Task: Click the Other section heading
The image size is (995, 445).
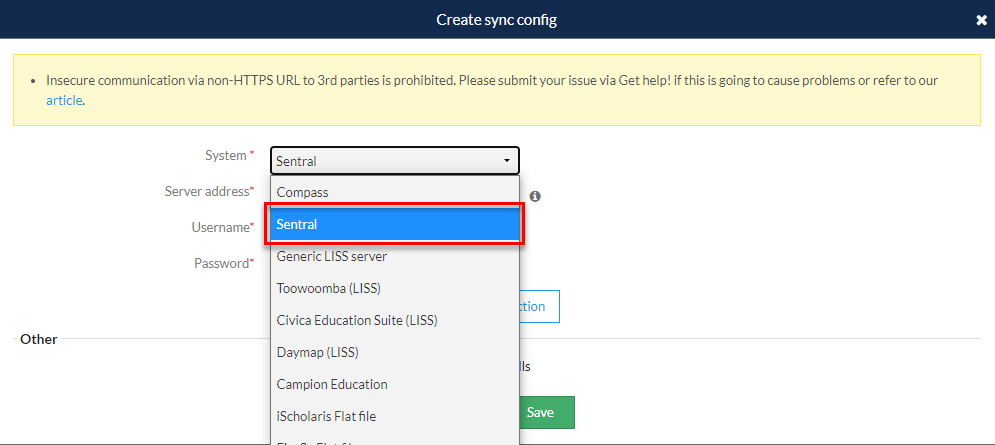Action: [x=39, y=339]
